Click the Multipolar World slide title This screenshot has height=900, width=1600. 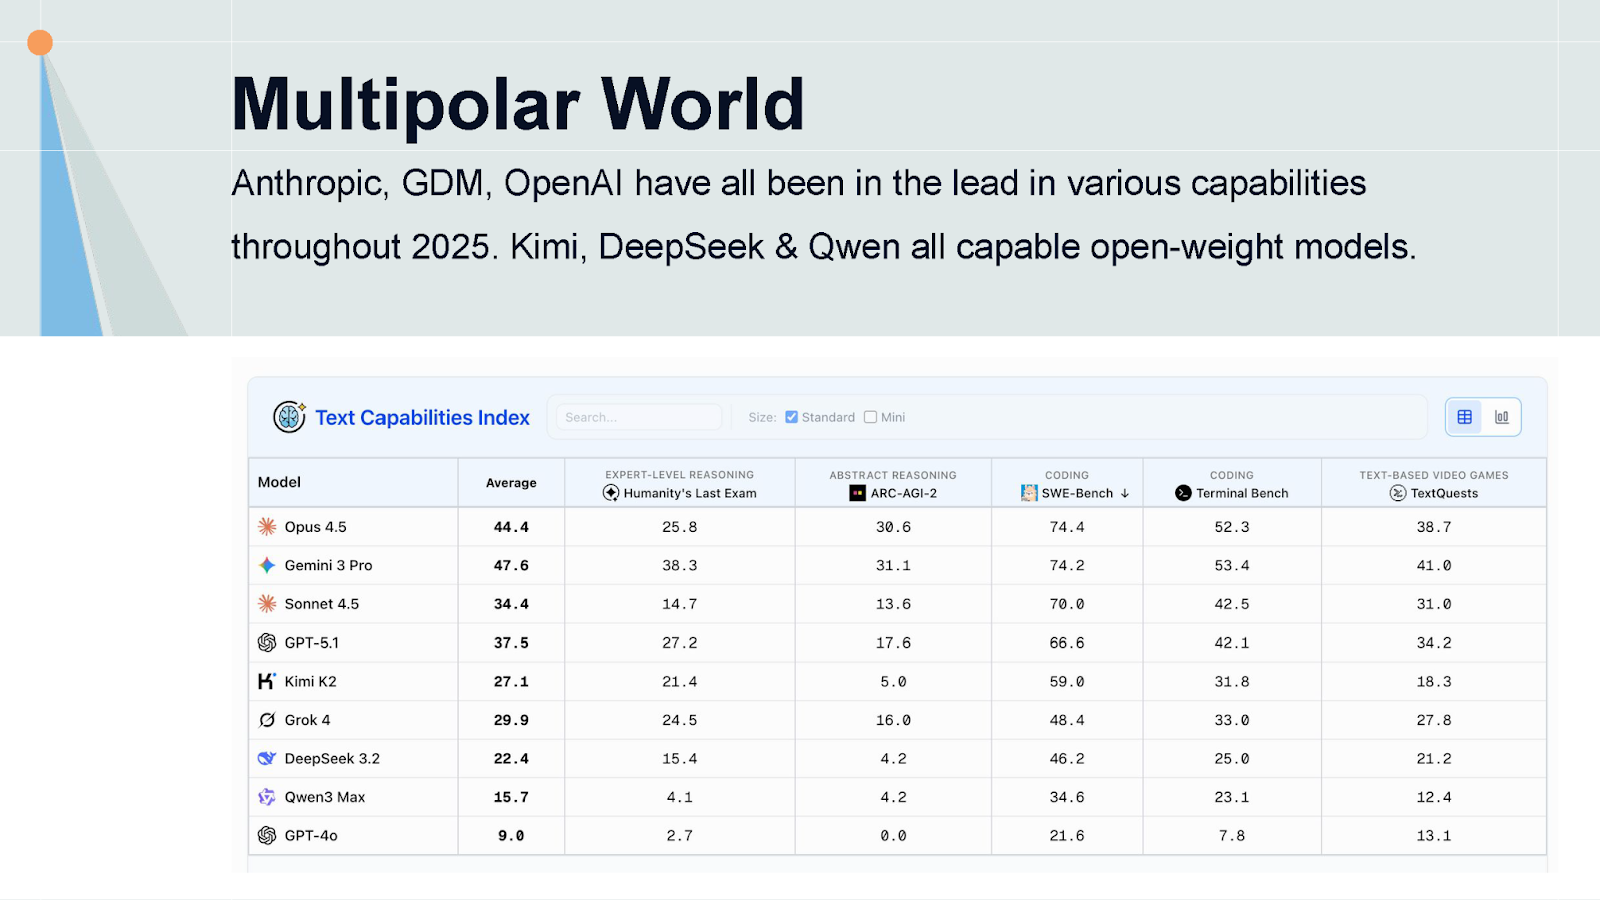(x=518, y=105)
